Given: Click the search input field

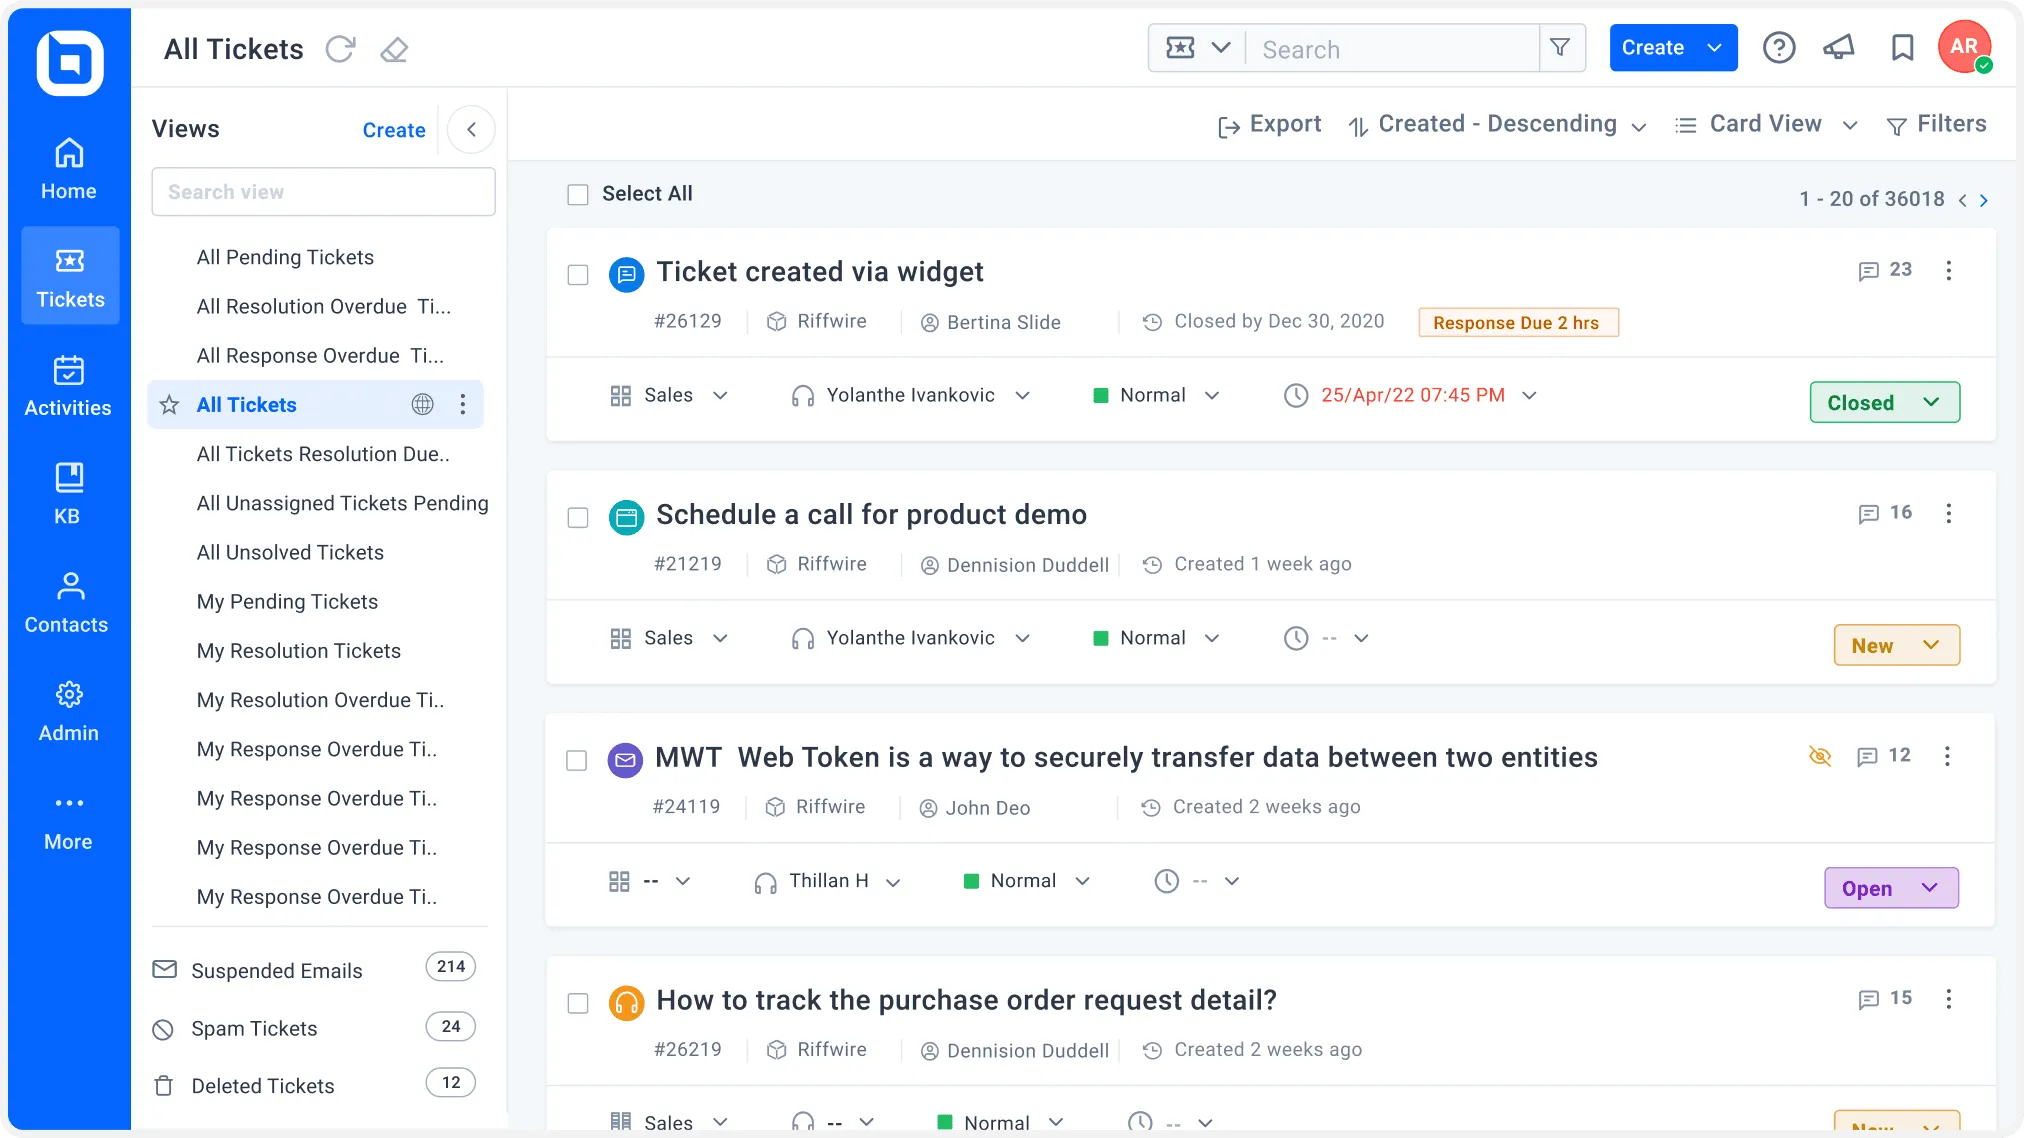Looking at the screenshot, I should click(1392, 47).
